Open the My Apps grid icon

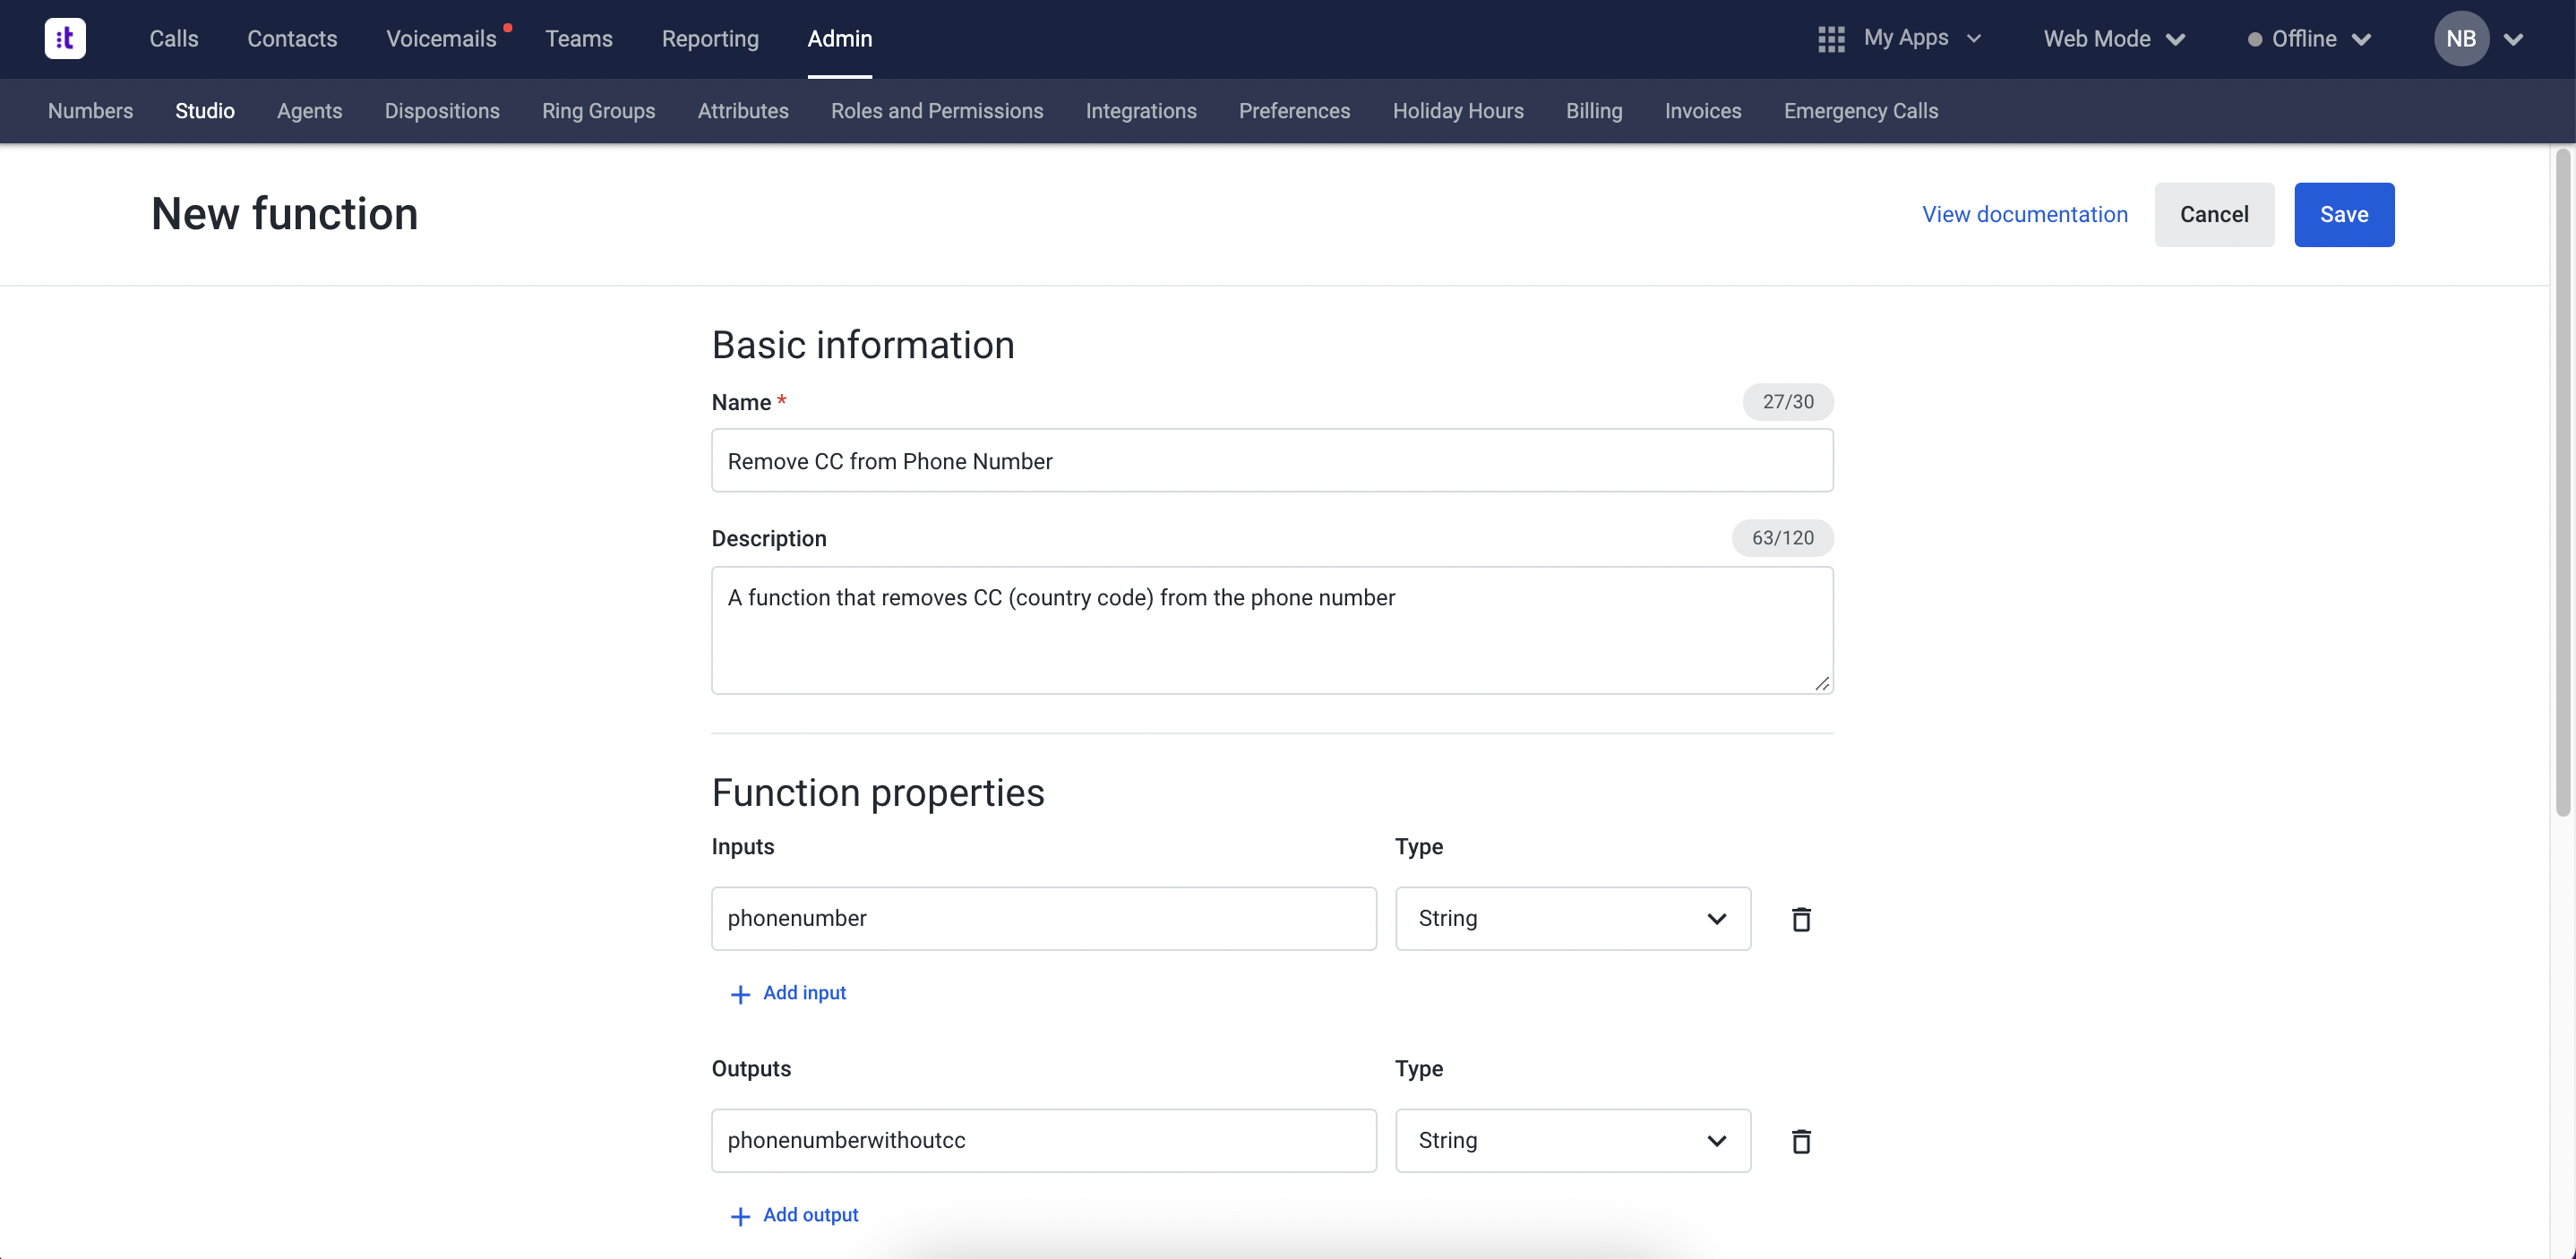point(1830,38)
